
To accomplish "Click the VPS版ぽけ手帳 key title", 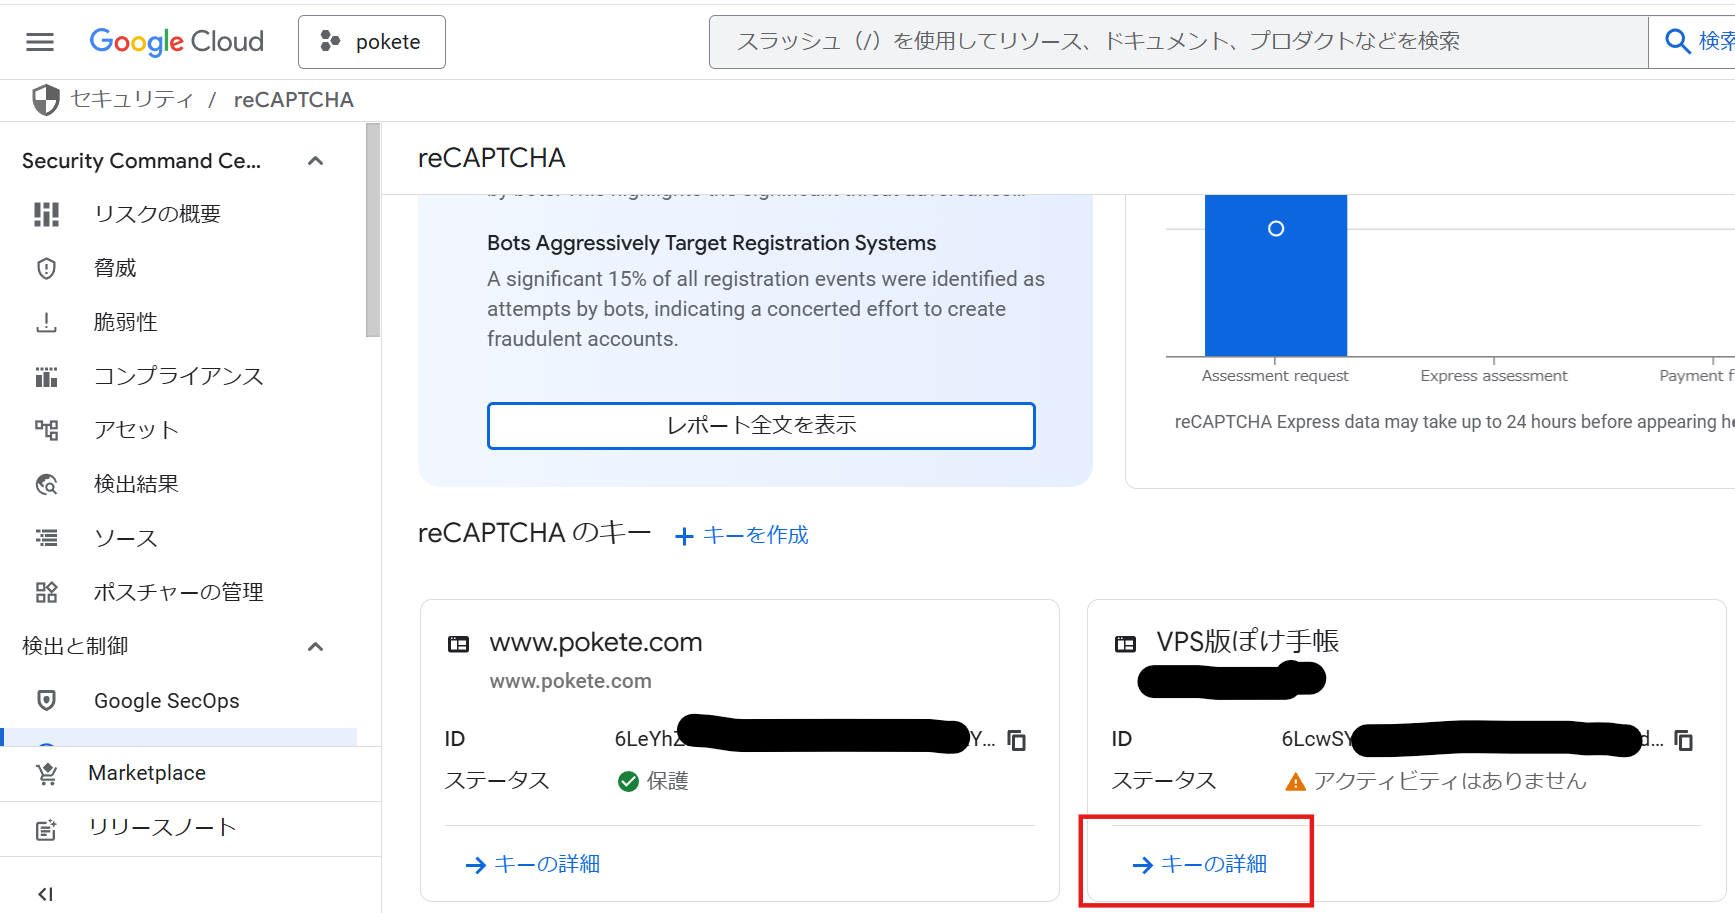I will (1248, 642).
